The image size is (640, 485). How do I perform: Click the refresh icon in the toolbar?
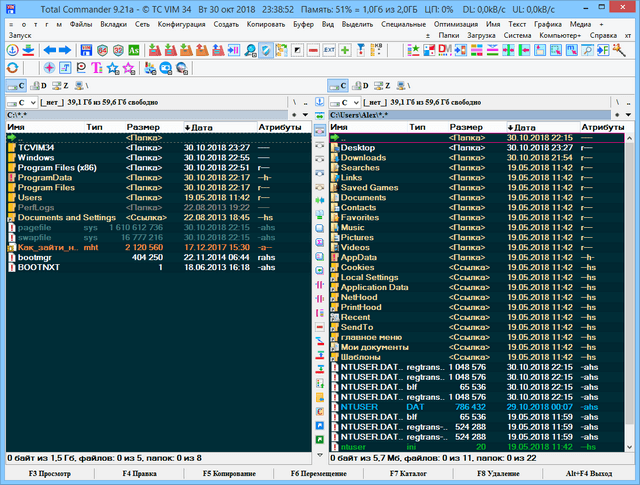coord(12,66)
